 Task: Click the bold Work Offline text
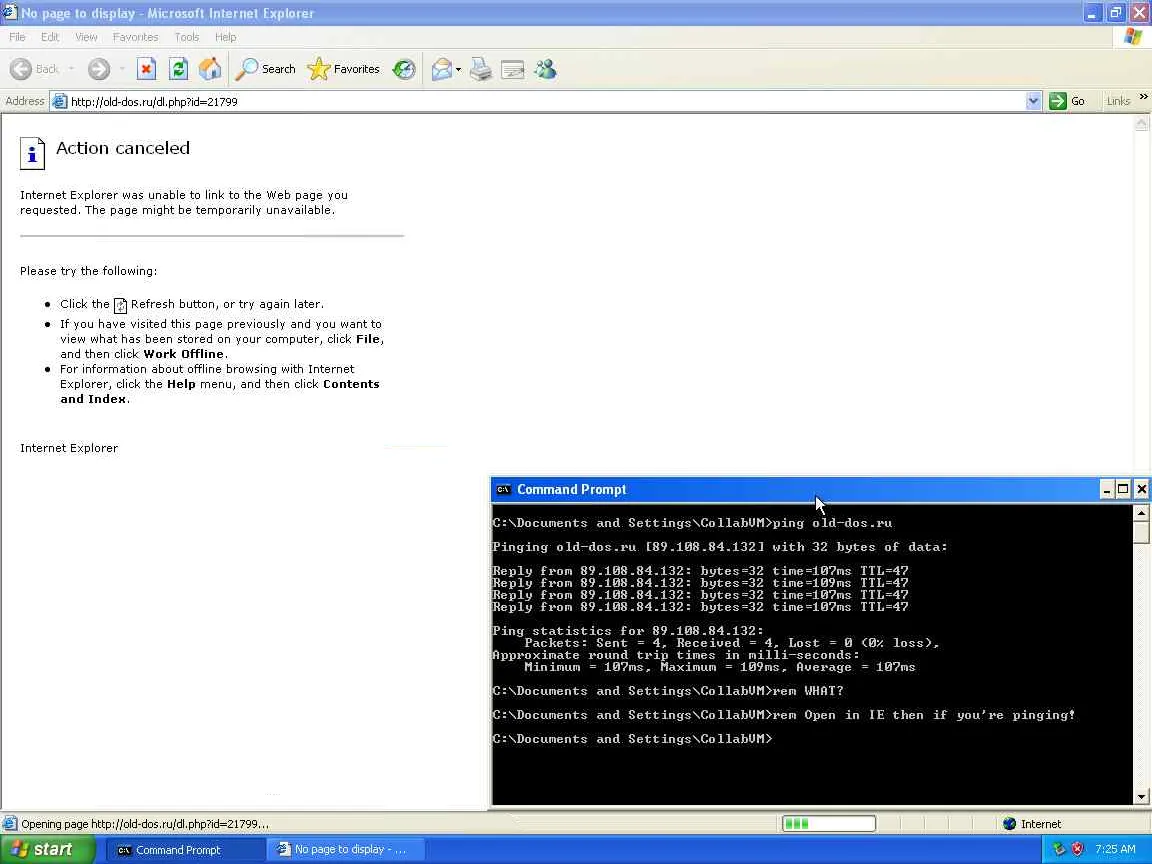click(x=184, y=354)
